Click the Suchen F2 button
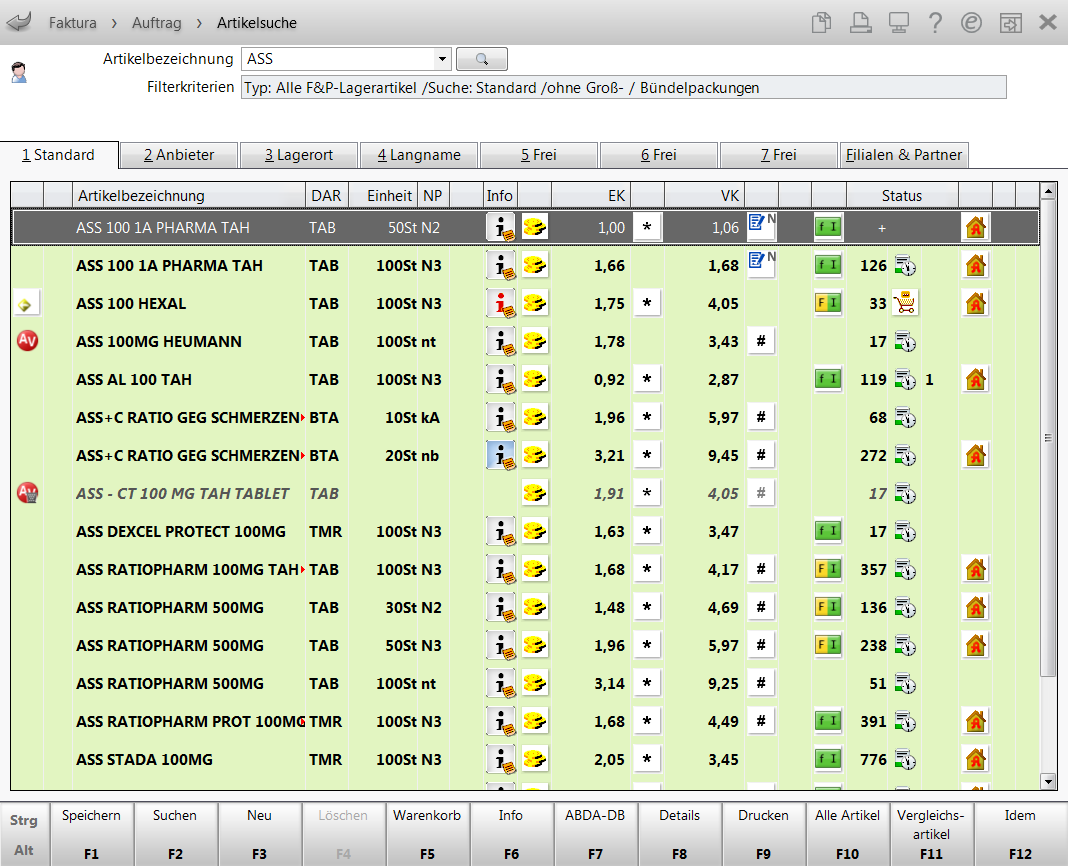This screenshot has width=1068, height=866. [x=175, y=834]
